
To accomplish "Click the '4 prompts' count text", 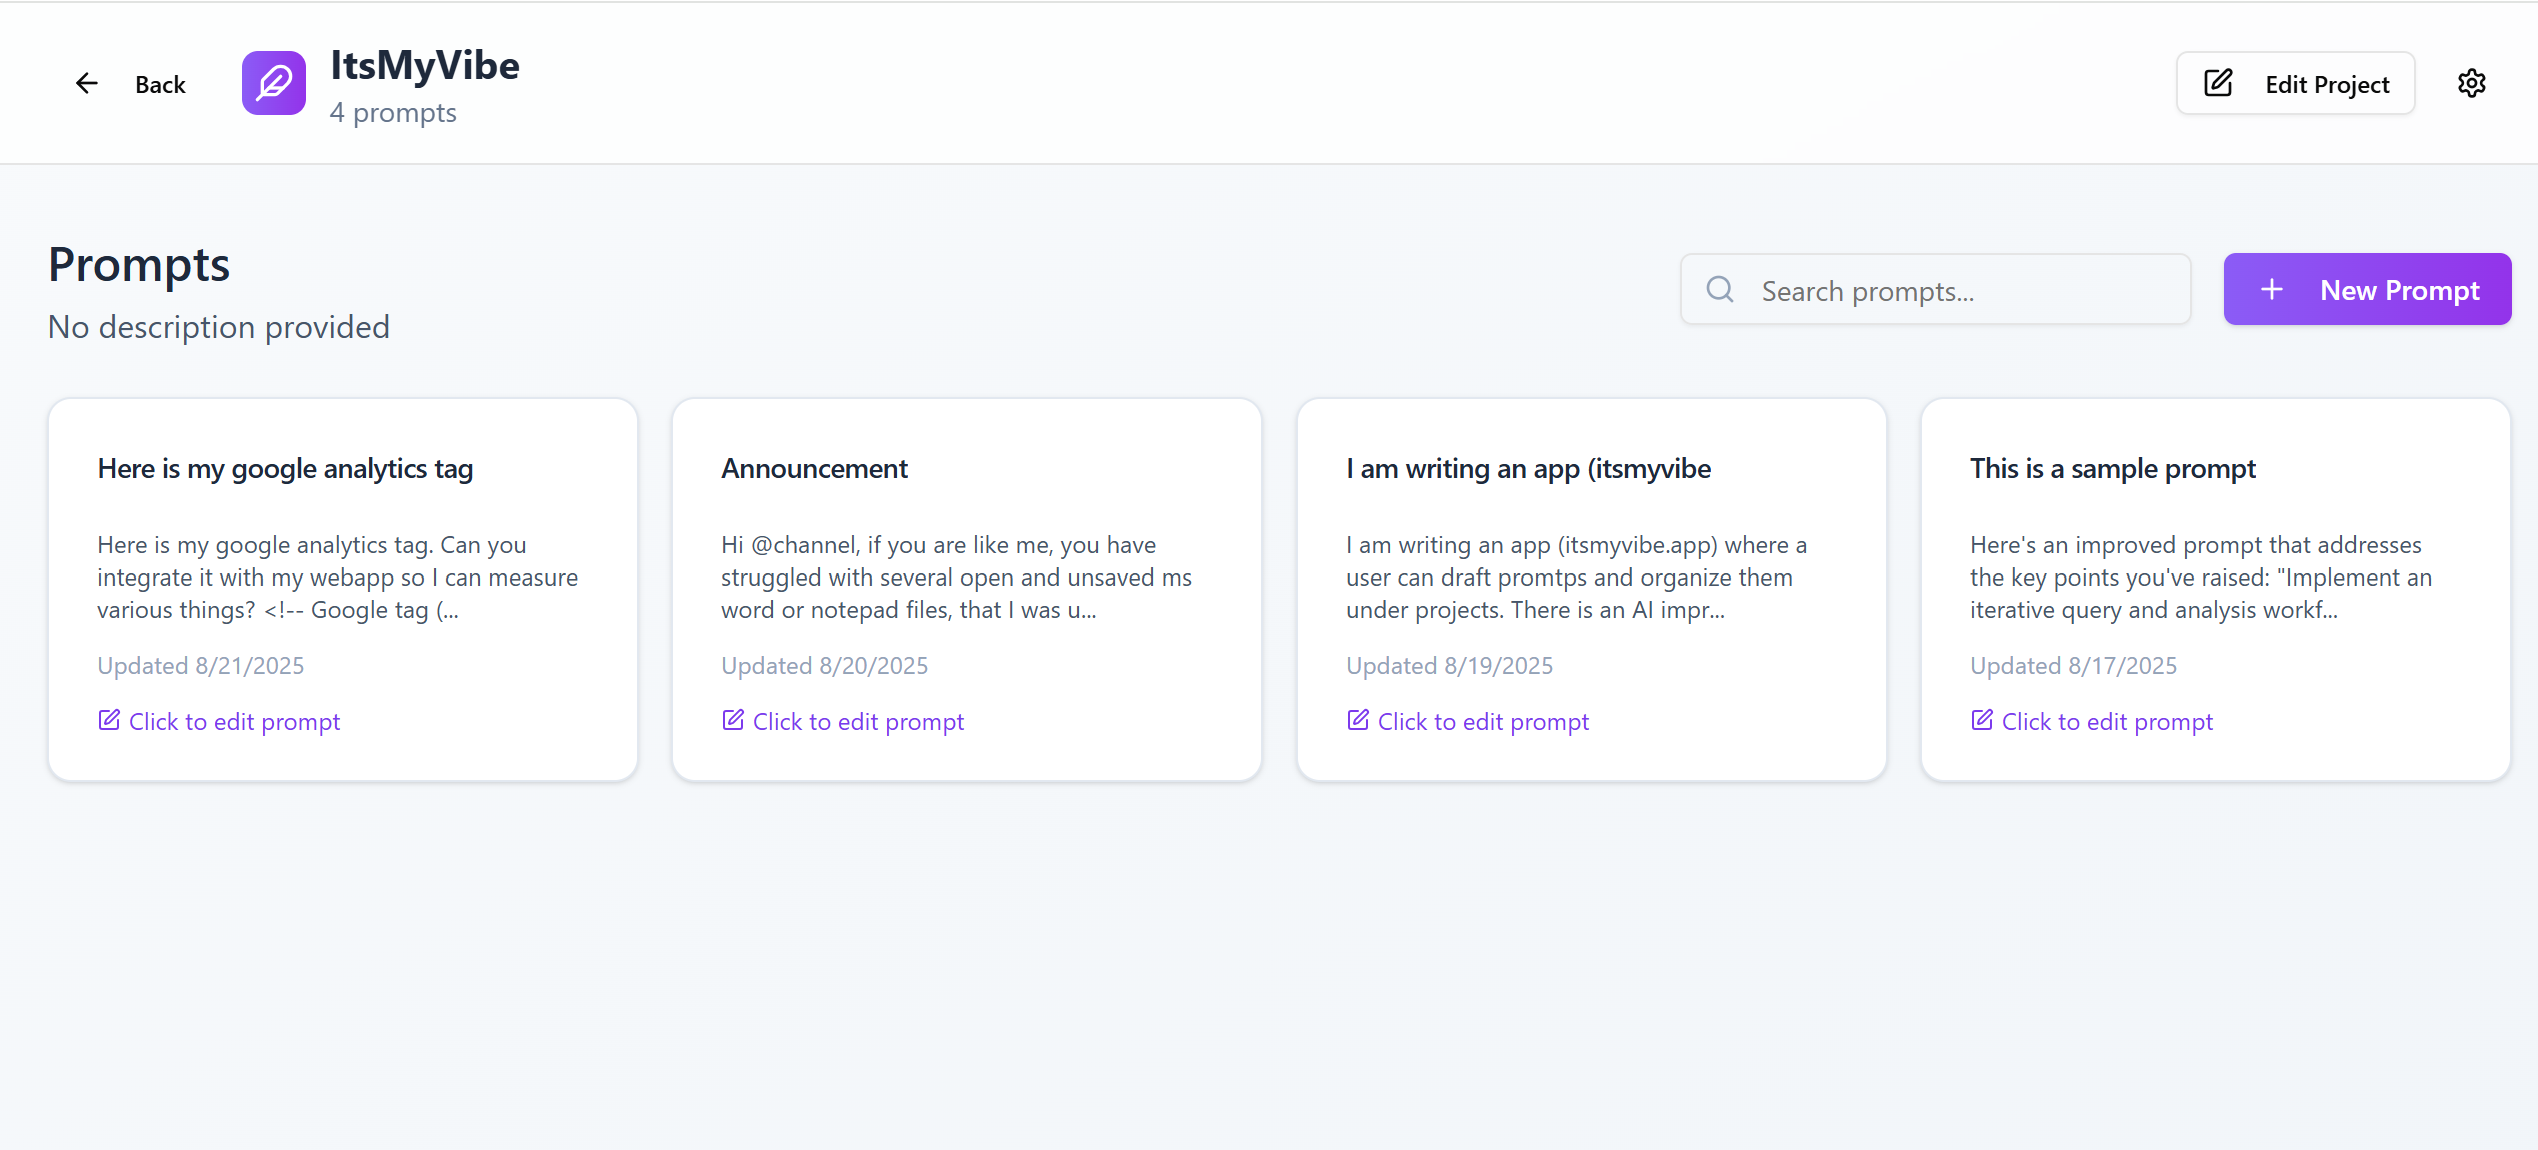I will coord(393,113).
